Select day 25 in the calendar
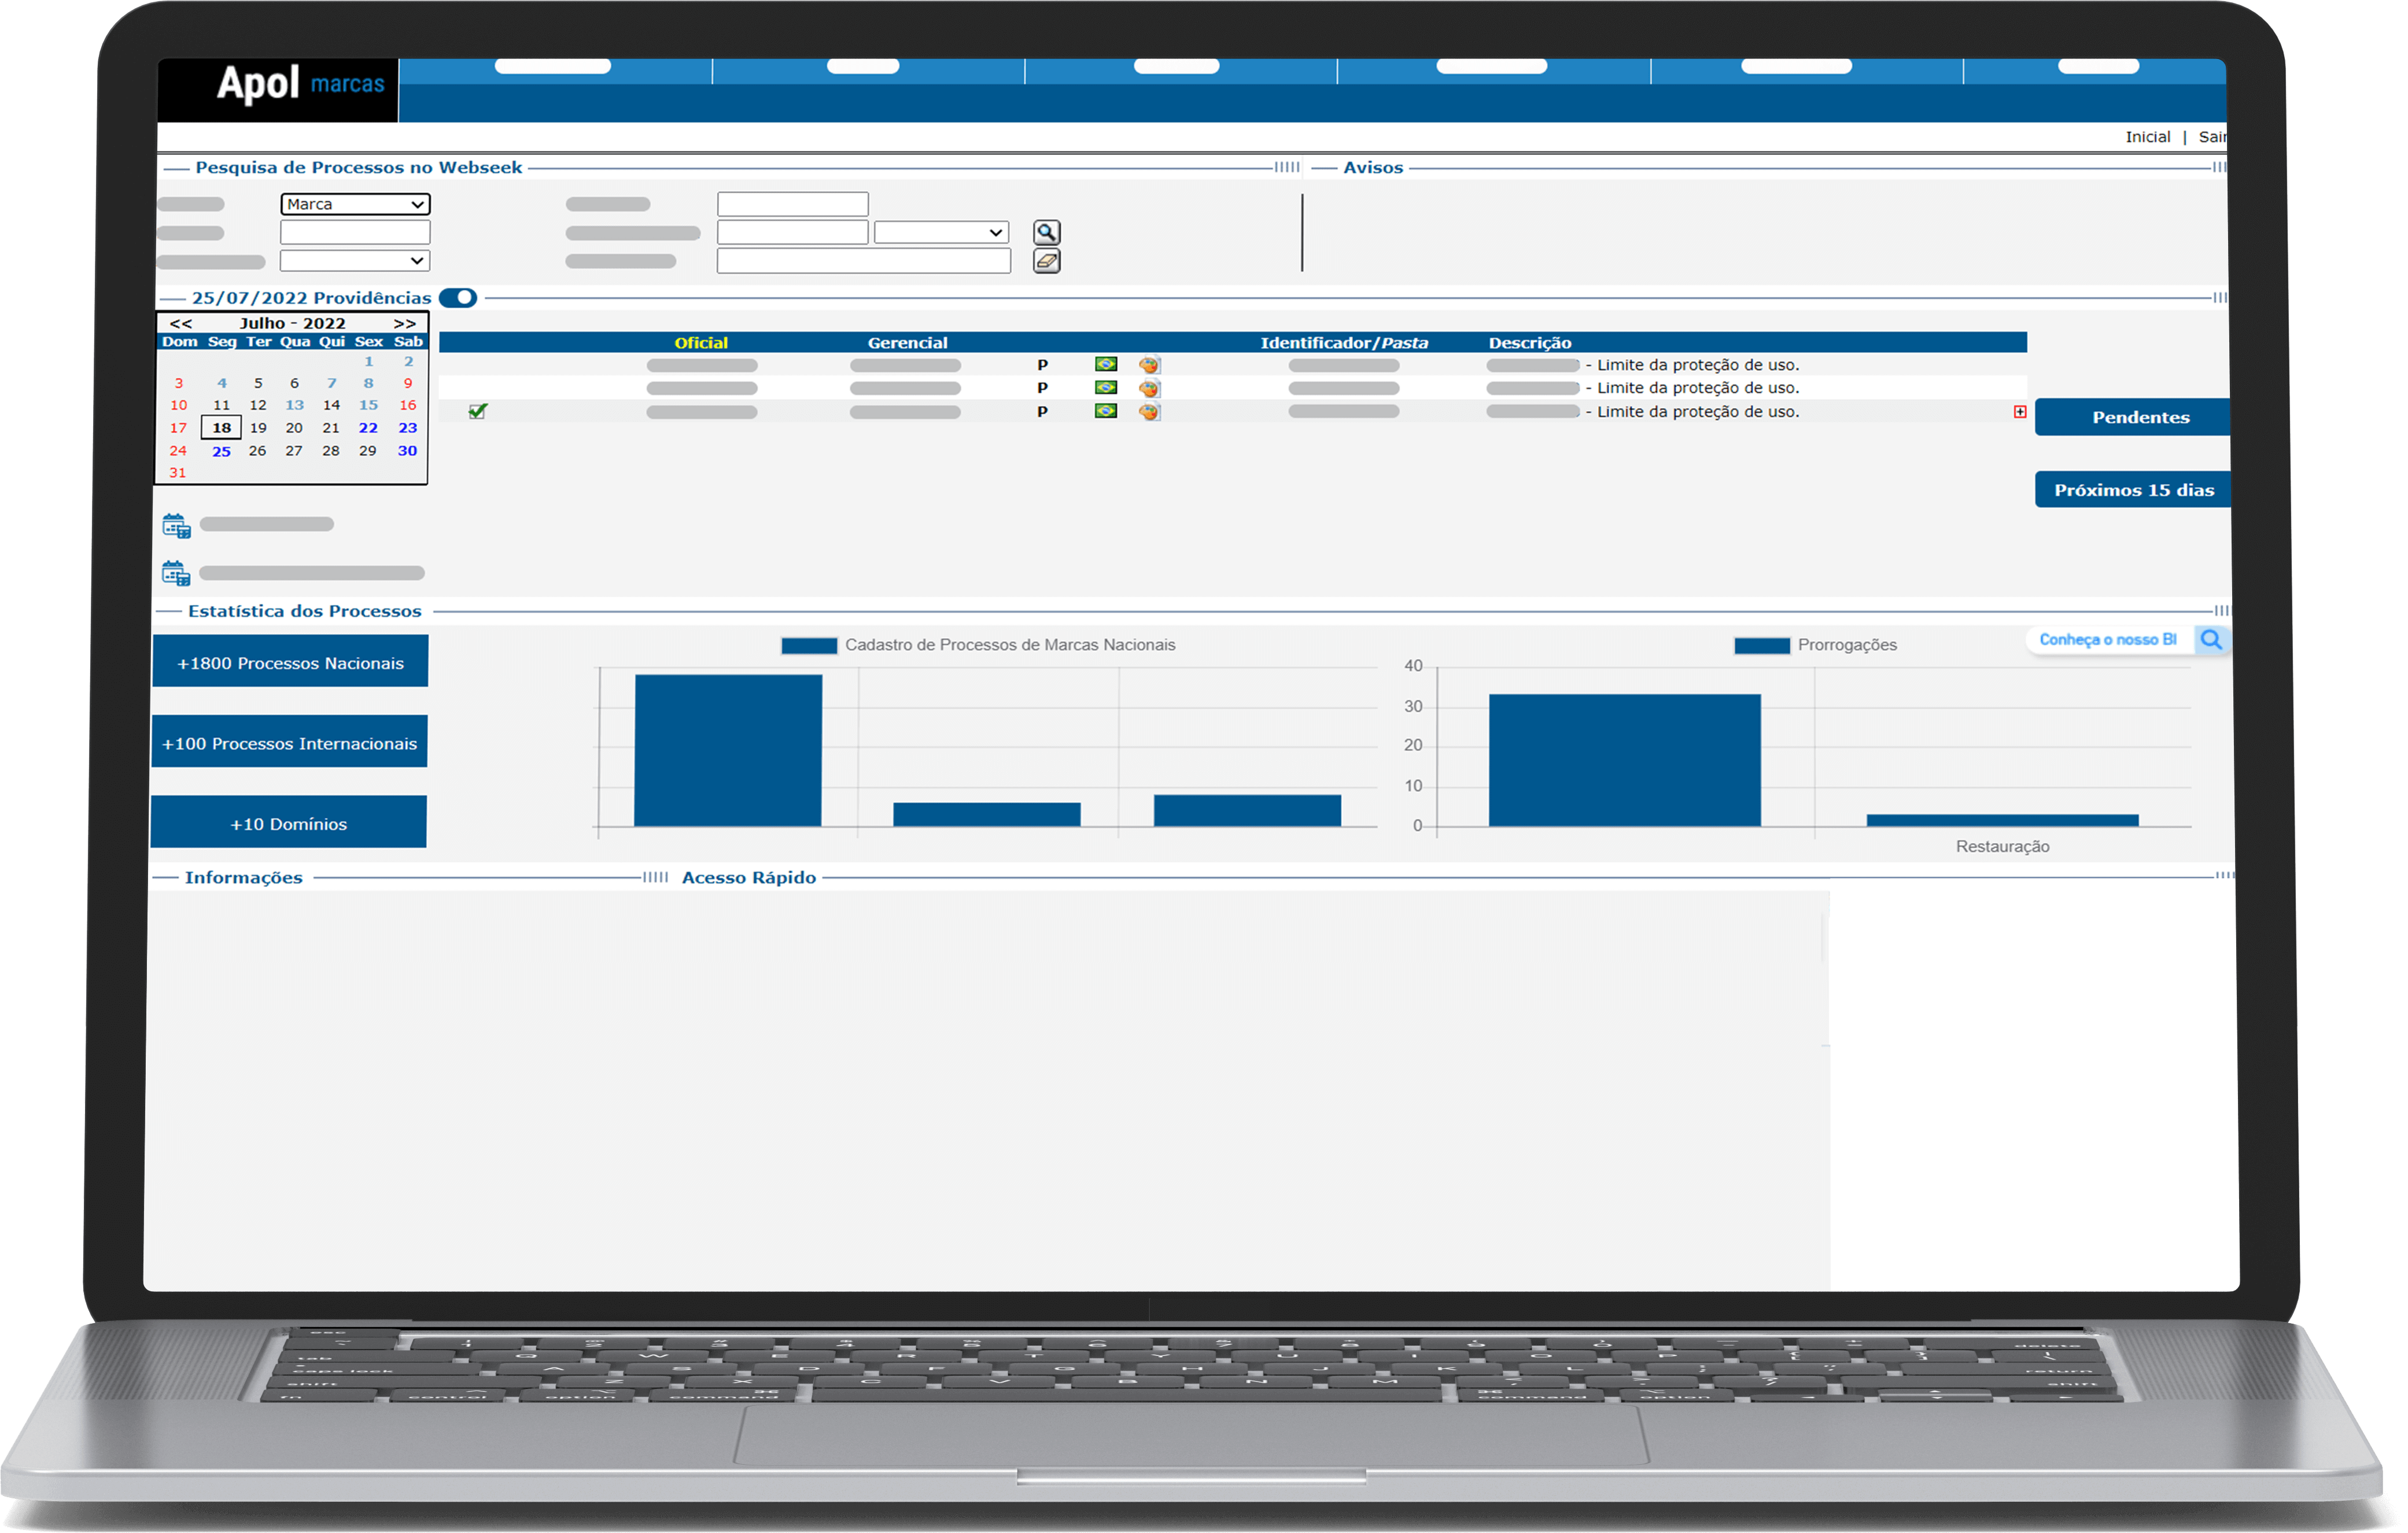 pos(221,451)
